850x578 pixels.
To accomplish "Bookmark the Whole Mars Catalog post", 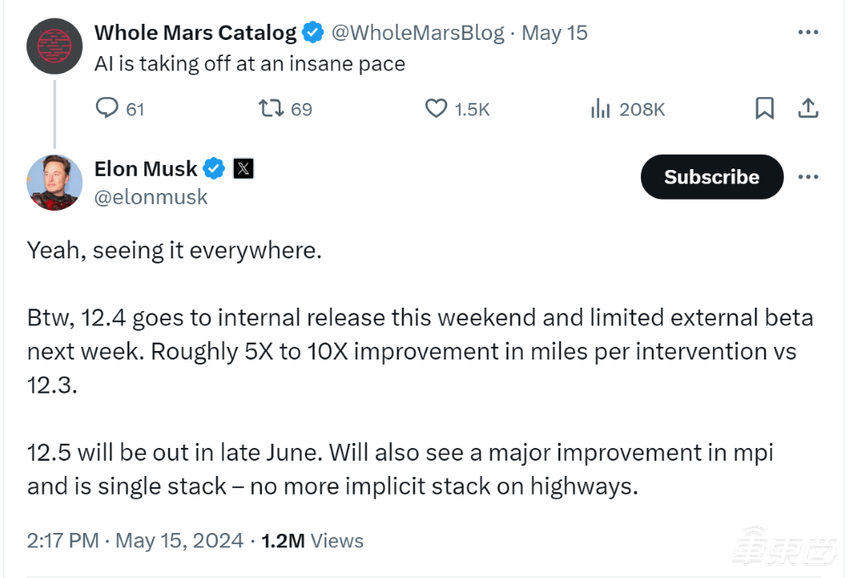I will (764, 108).
